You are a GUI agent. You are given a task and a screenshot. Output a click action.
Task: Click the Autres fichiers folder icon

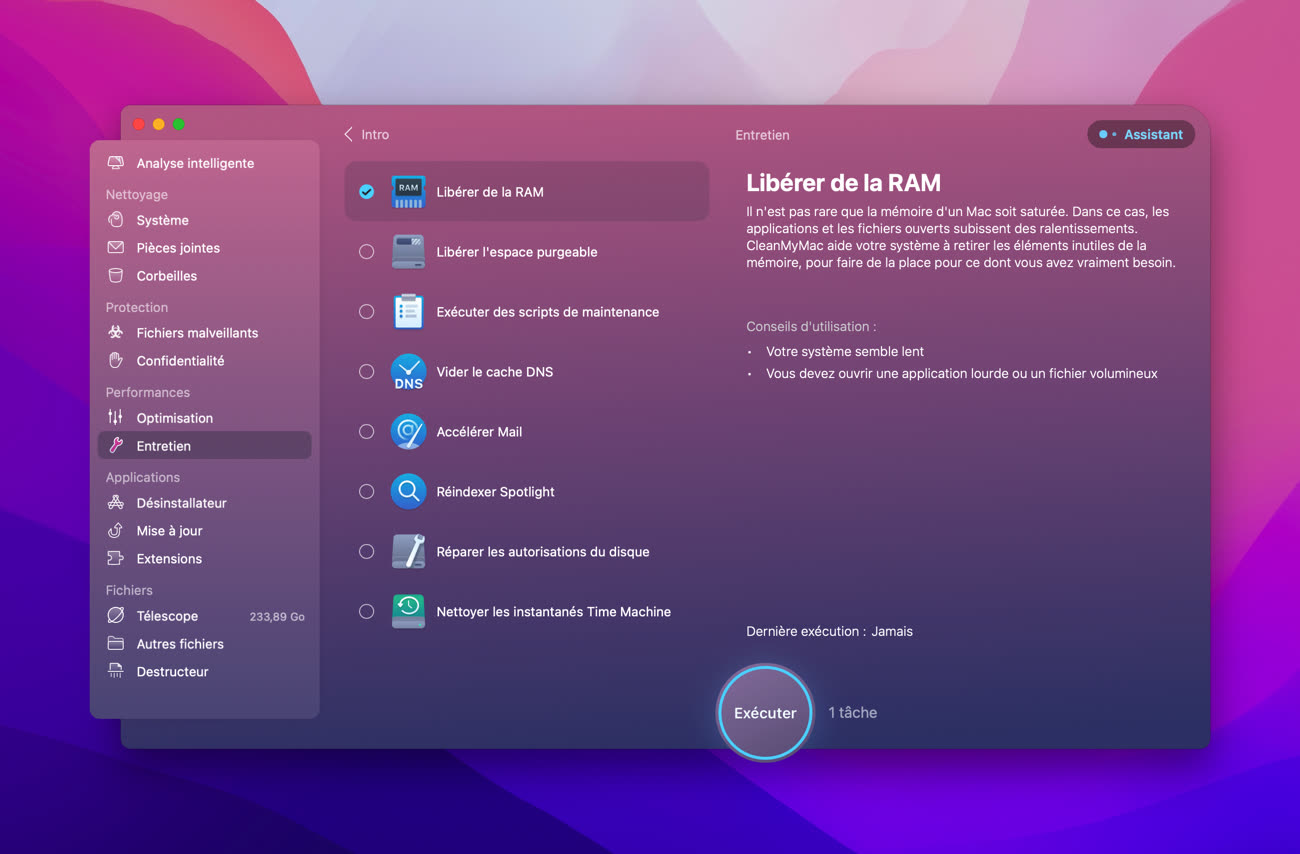116,644
